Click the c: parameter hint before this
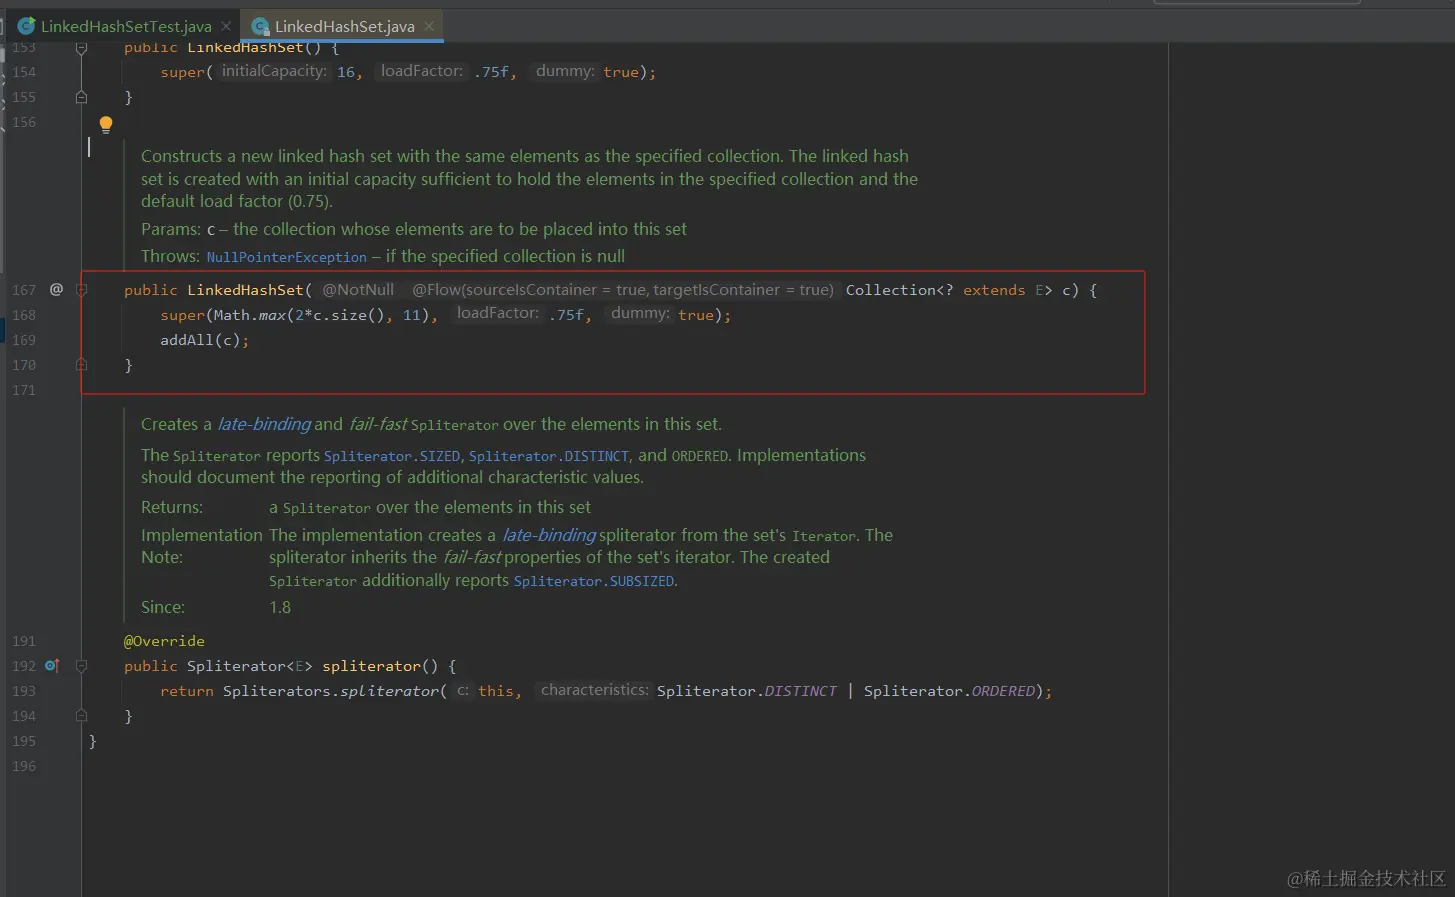 [x=463, y=690]
